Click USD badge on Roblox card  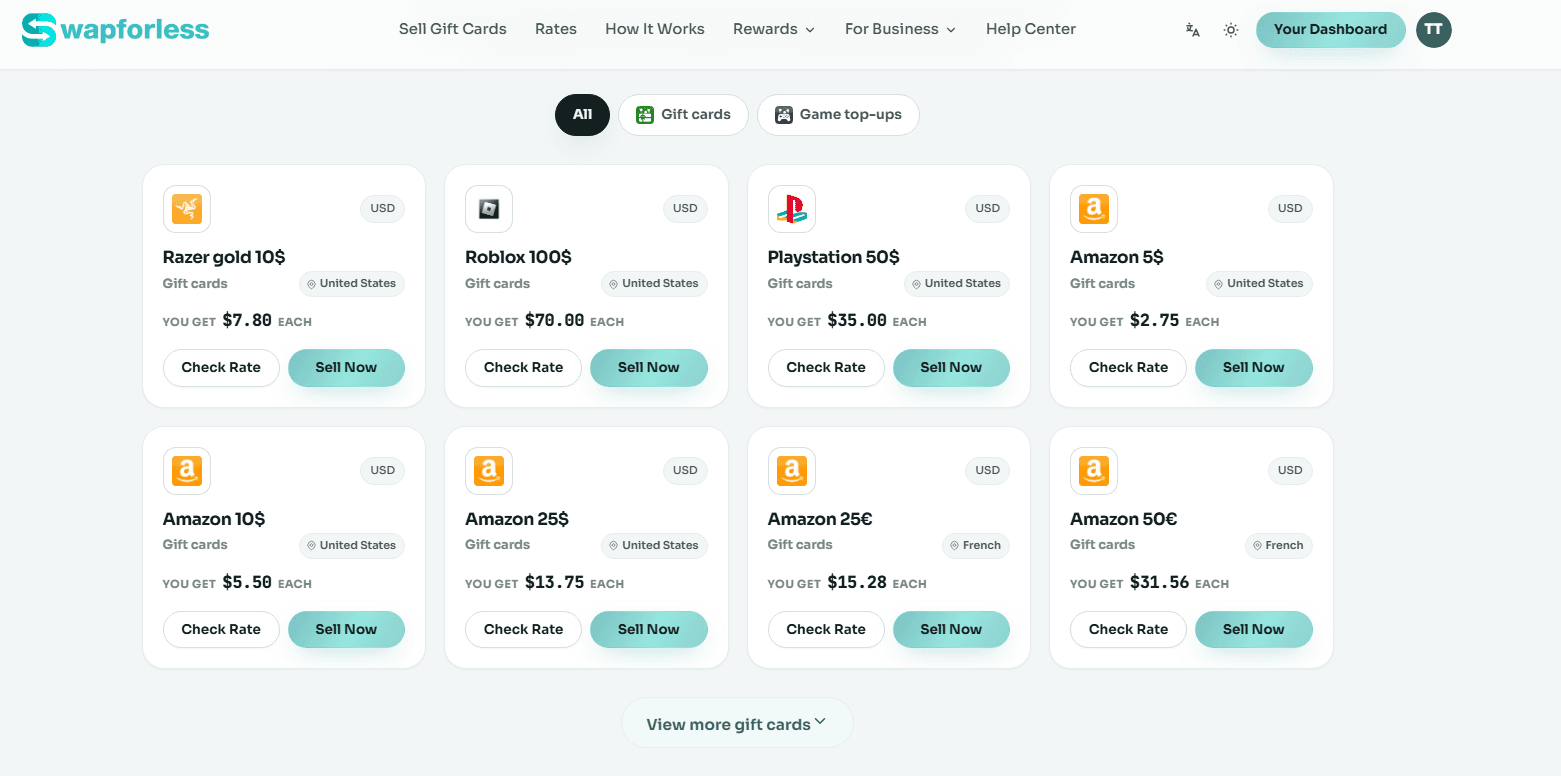[685, 209]
